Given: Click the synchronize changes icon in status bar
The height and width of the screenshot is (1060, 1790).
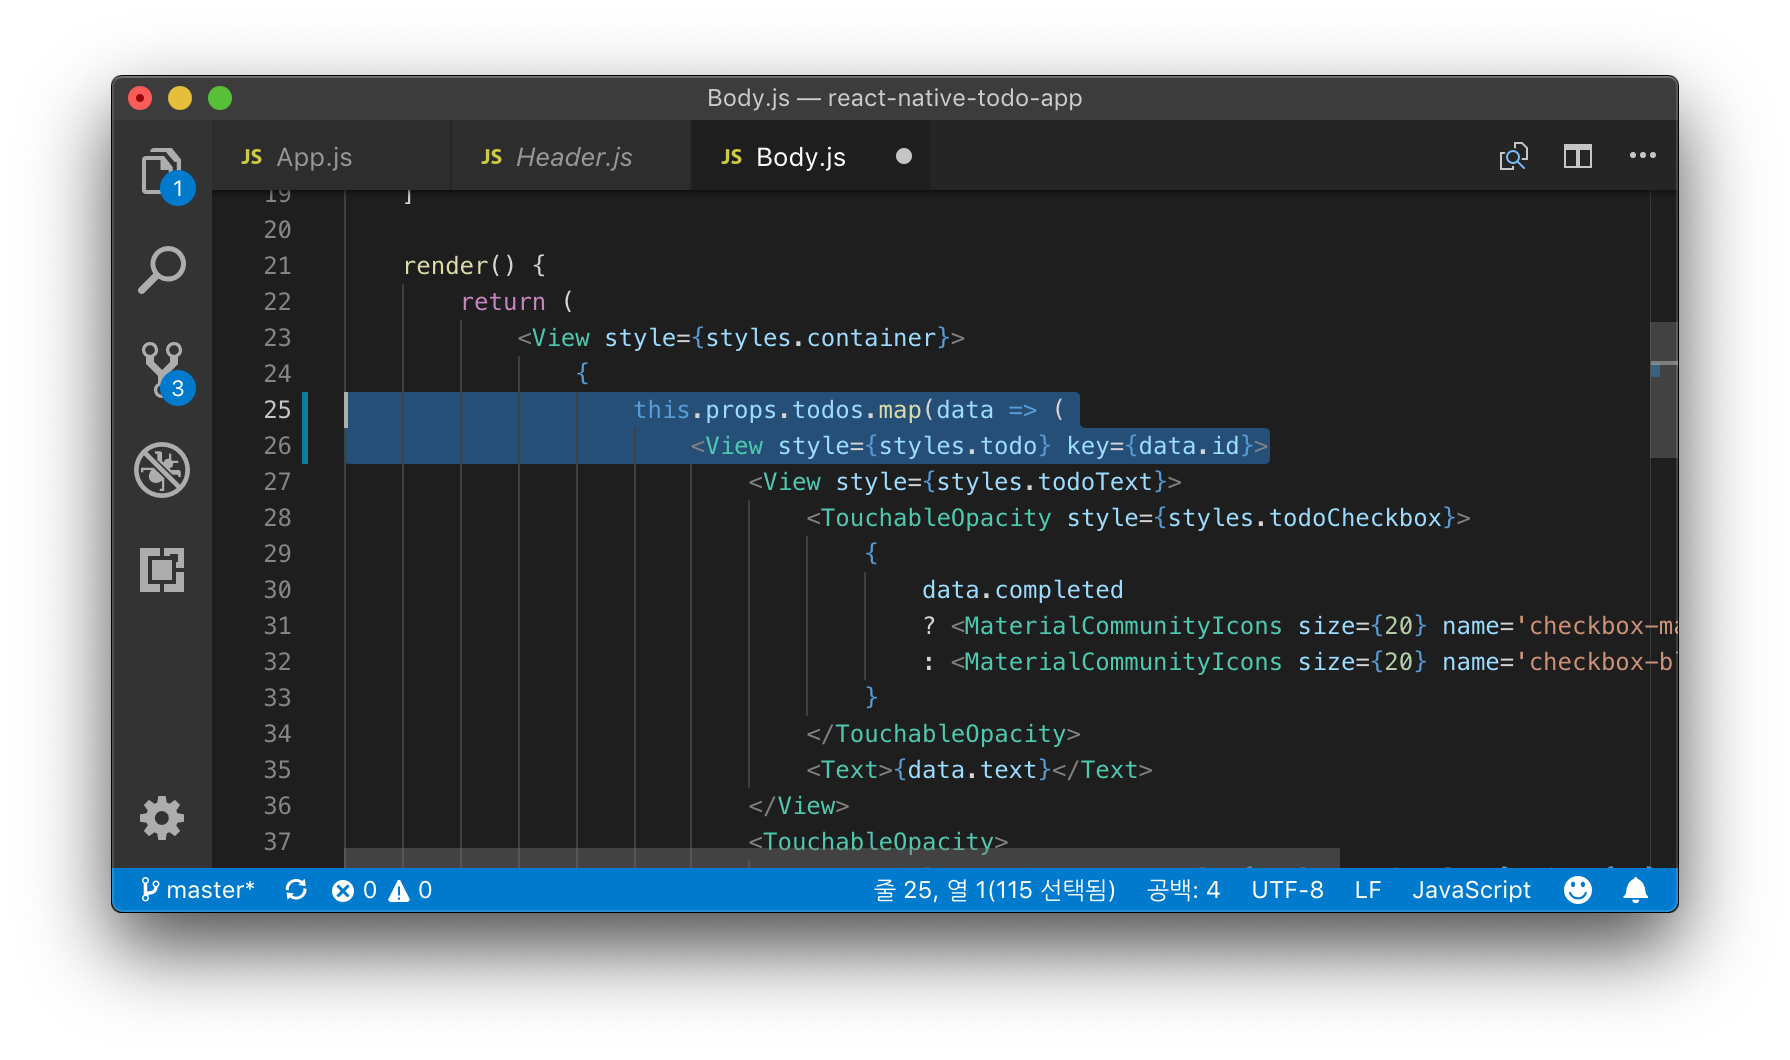Looking at the screenshot, I should point(296,890).
